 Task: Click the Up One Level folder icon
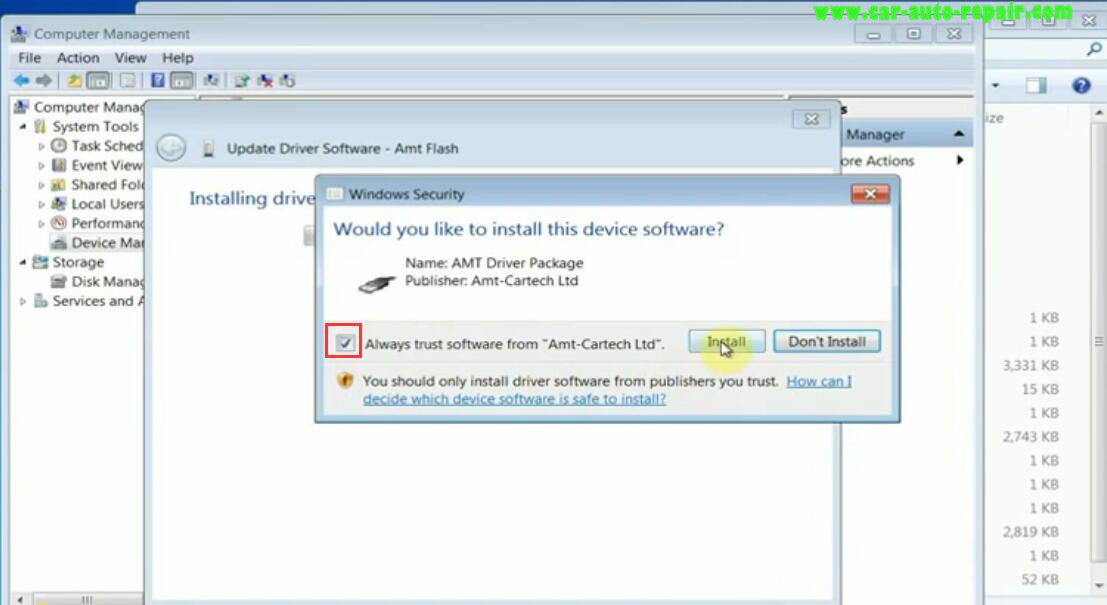point(73,80)
